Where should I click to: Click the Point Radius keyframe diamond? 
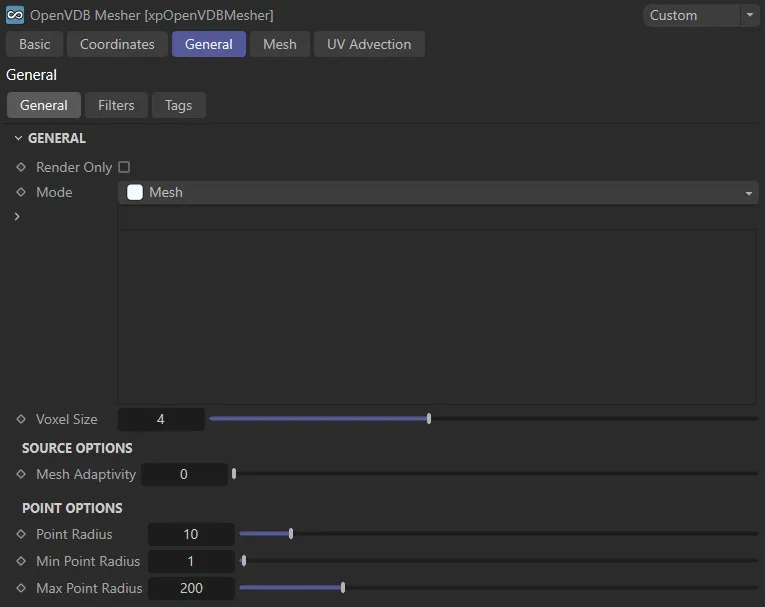[x=21, y=534]
